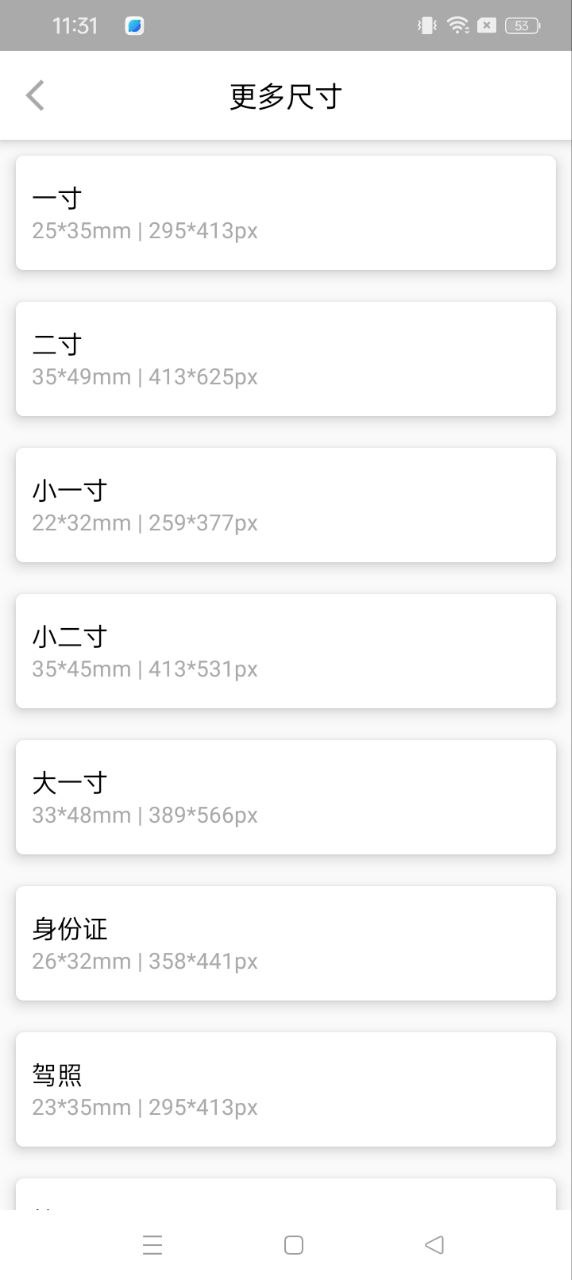Tap the Wi-Fi status icon
The image size is (572, 1280).
(x=458, y=26)
